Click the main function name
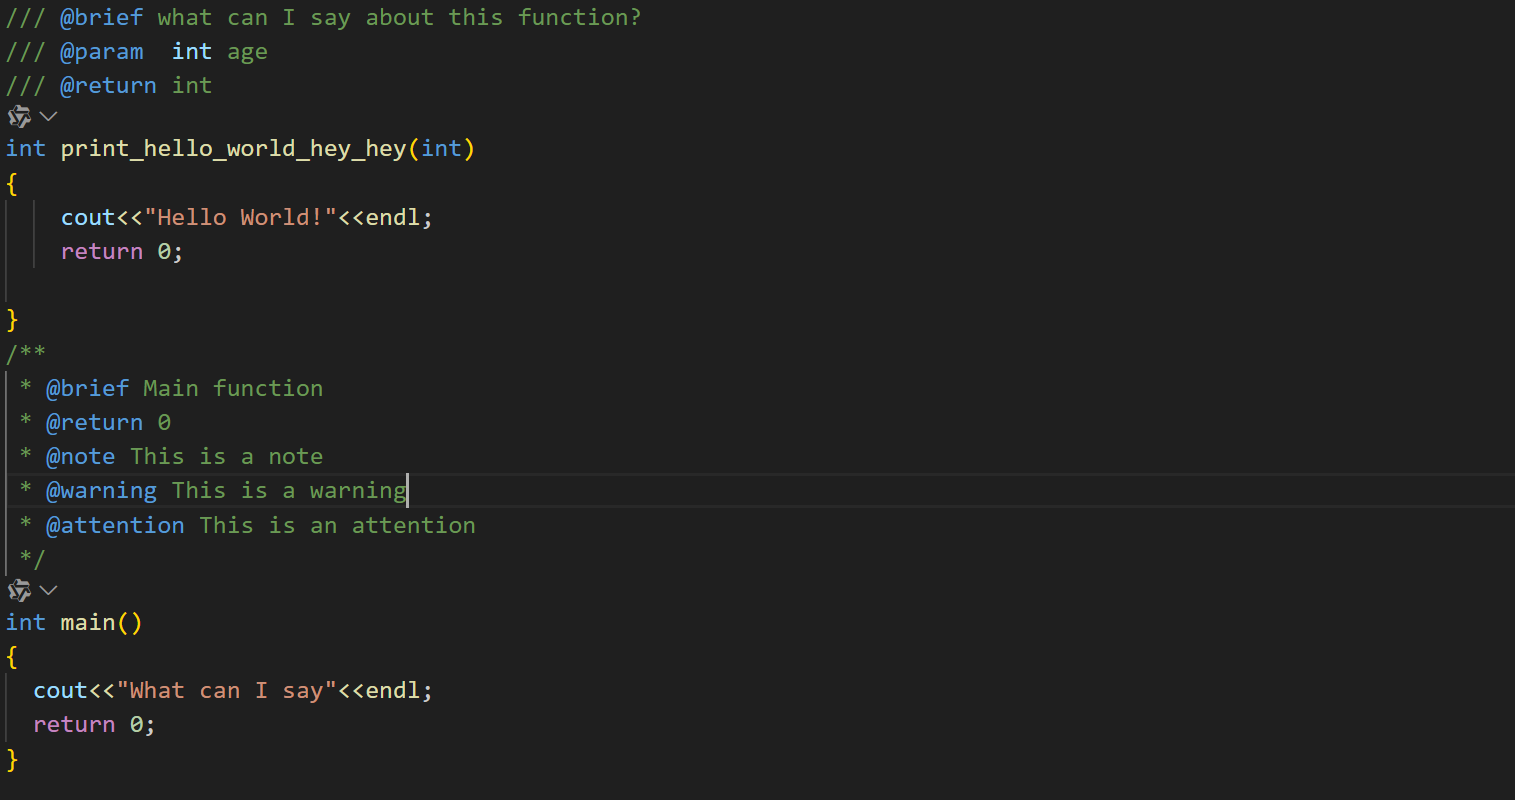Image resolution: width=1515 pixels, height=800 pixels. click(x=88, y=623)
